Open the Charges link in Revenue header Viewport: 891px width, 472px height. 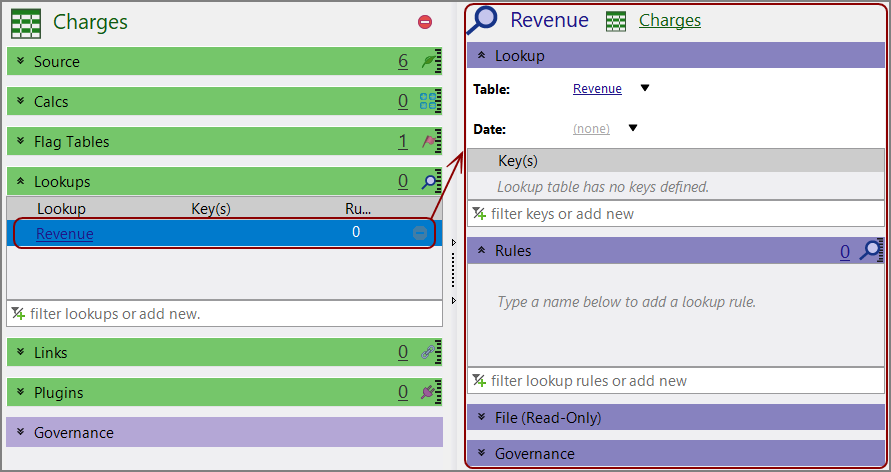tap(670, 20)
